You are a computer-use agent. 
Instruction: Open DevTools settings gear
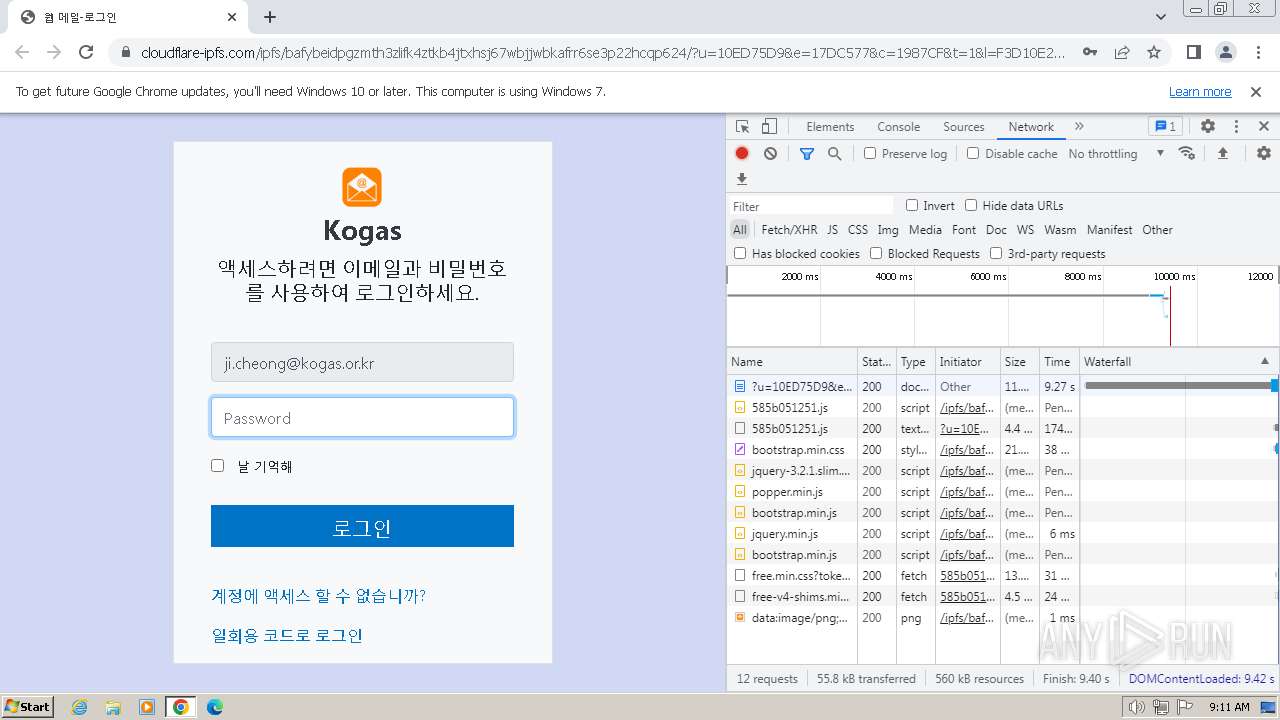[x=1208, y=127]
